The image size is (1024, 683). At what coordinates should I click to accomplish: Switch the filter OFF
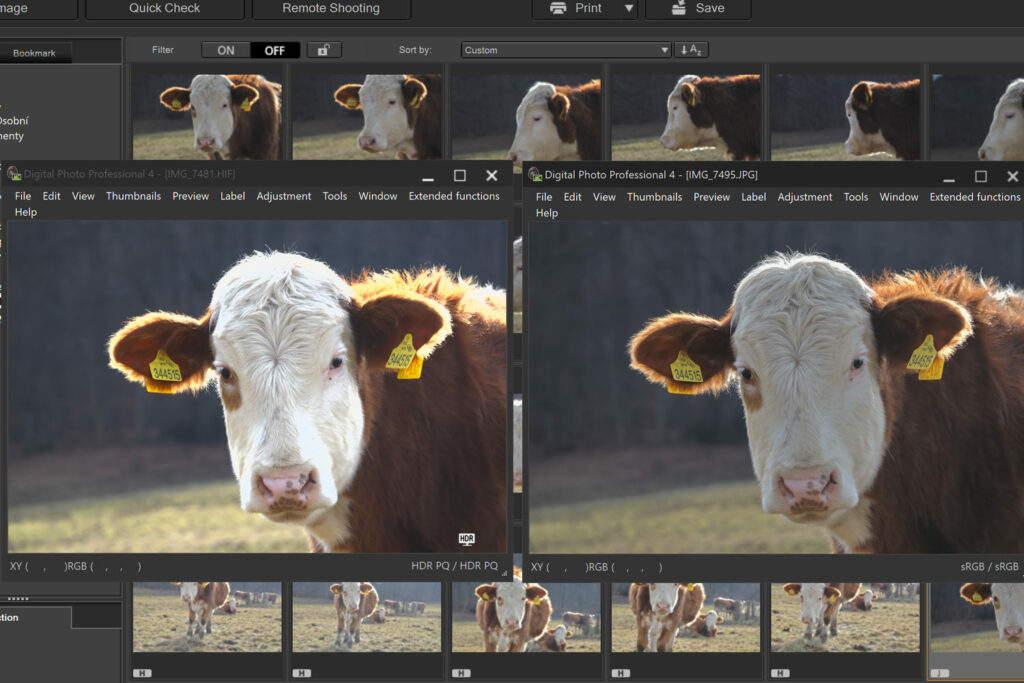click(x=274, y=50)
